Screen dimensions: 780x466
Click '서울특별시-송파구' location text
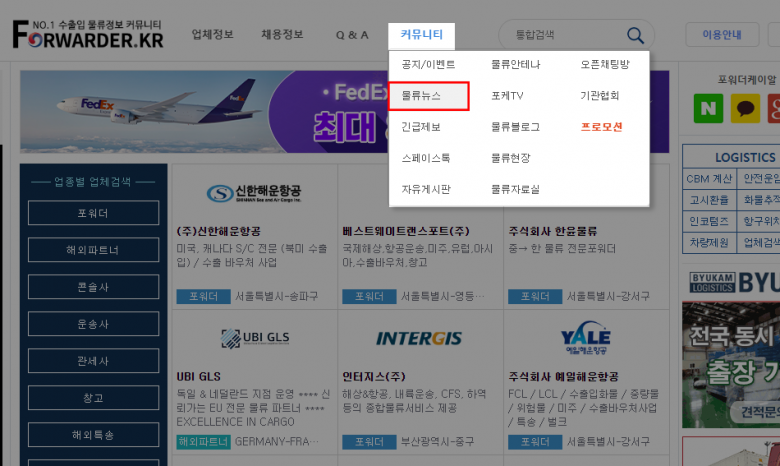[276, 296]
